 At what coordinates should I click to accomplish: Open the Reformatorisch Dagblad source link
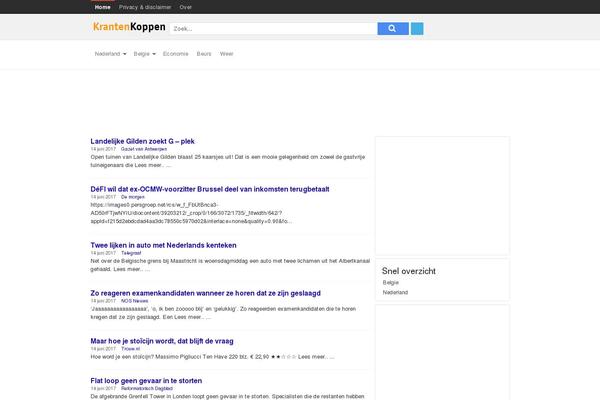[147, 389]
